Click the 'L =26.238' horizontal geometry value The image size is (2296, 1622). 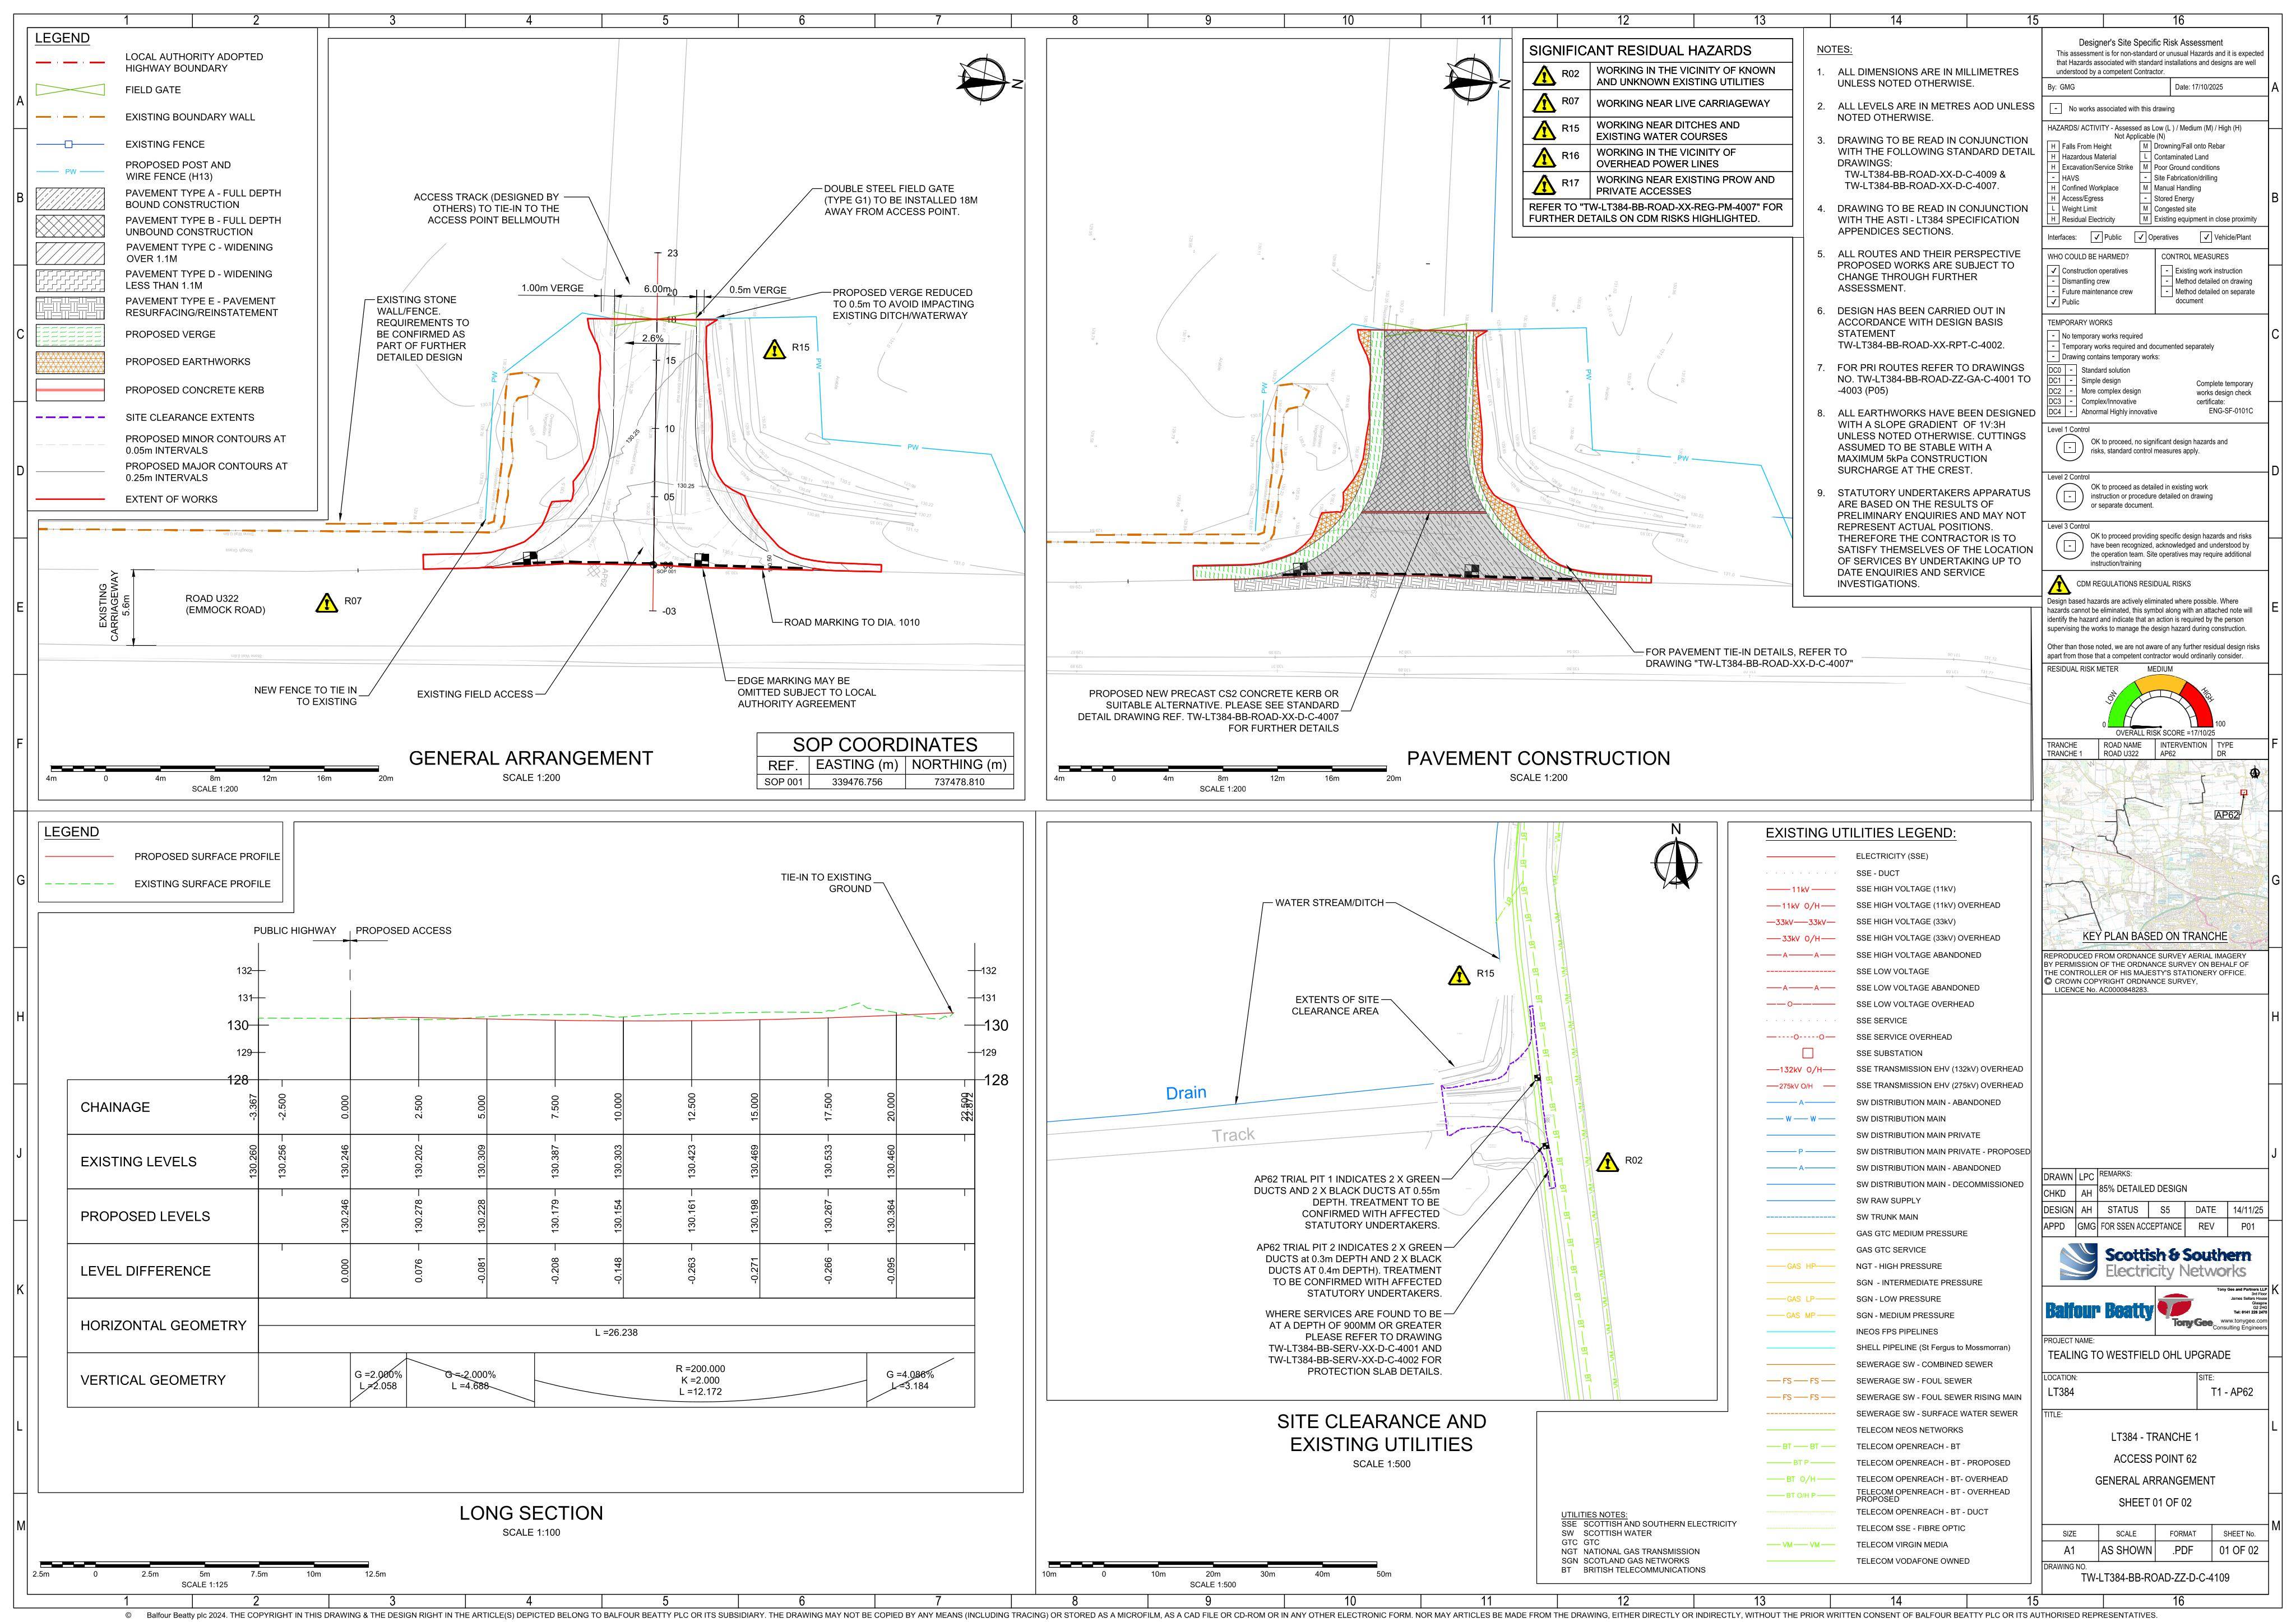pyautogui.click(x=616, y=1333)
